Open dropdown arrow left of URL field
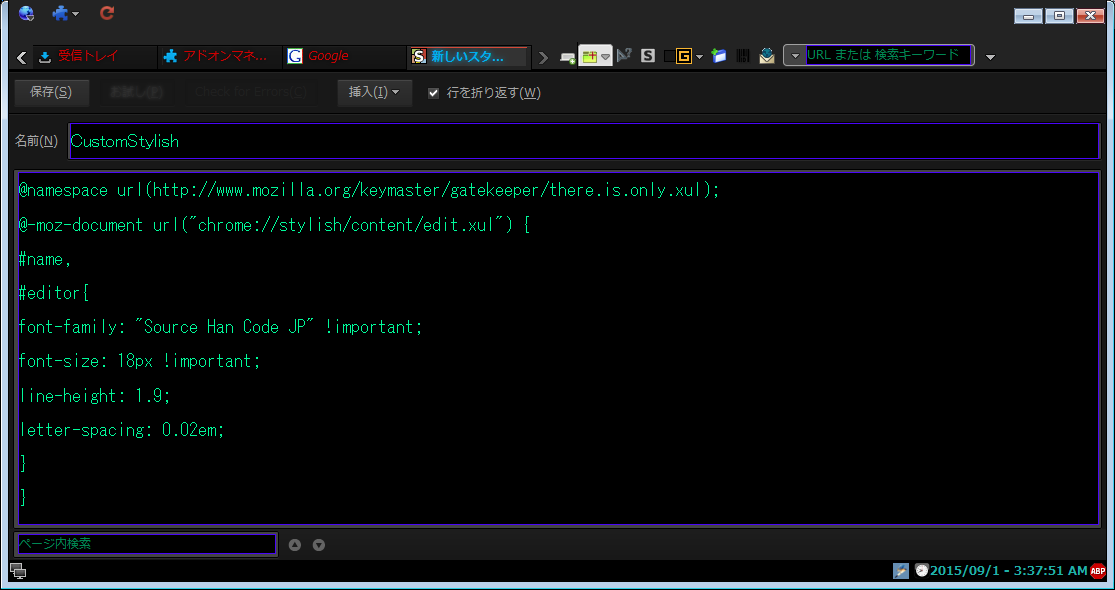Viewport: 1115px width, 590px height. 795,56
